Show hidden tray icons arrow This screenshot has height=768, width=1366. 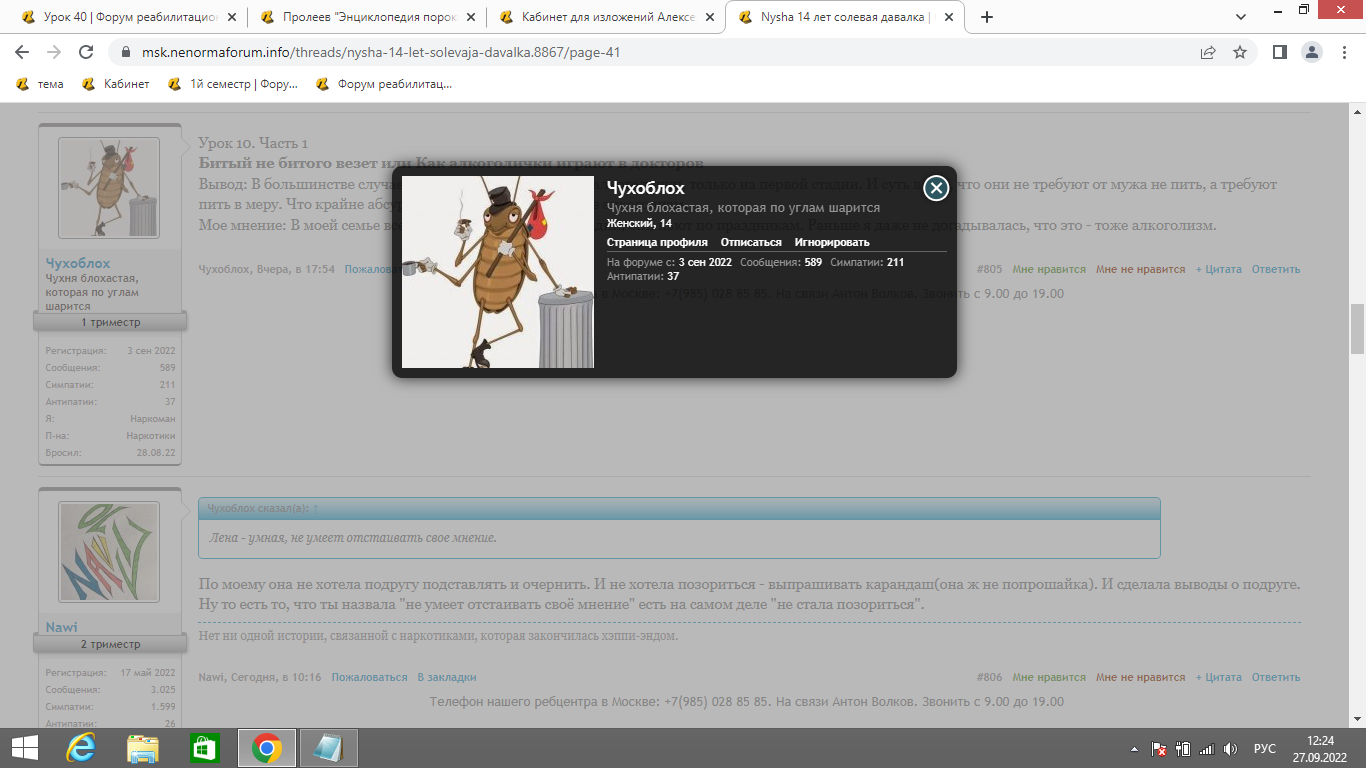tap(1134, 748)
